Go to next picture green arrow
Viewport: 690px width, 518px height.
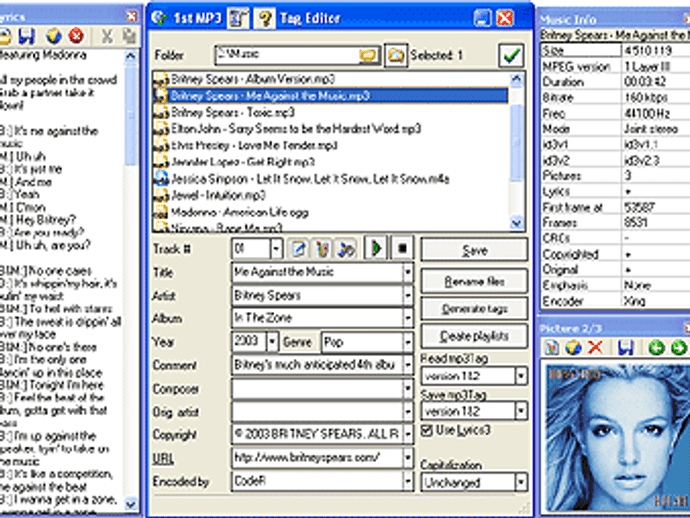[x=678, y=348]
